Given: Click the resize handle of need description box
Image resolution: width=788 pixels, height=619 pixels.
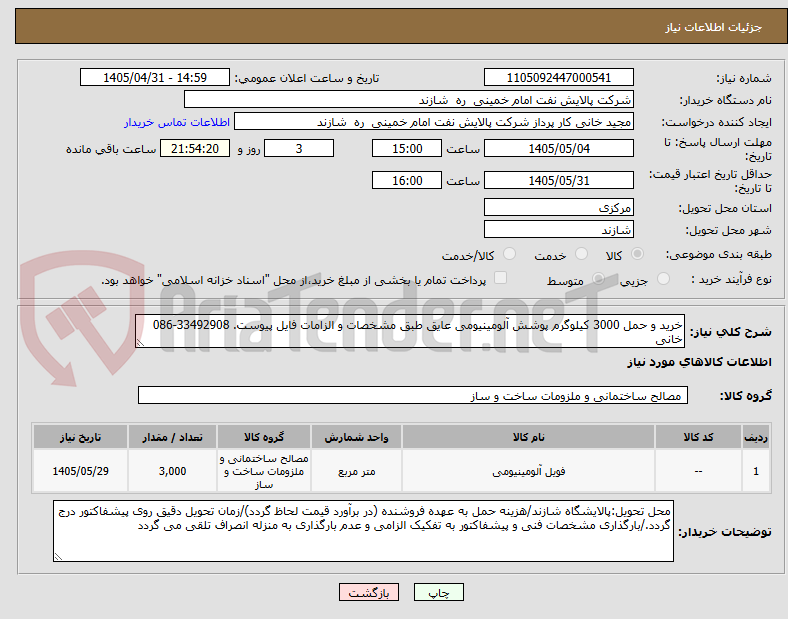Looking at the screenshot, I should point(140,343).
